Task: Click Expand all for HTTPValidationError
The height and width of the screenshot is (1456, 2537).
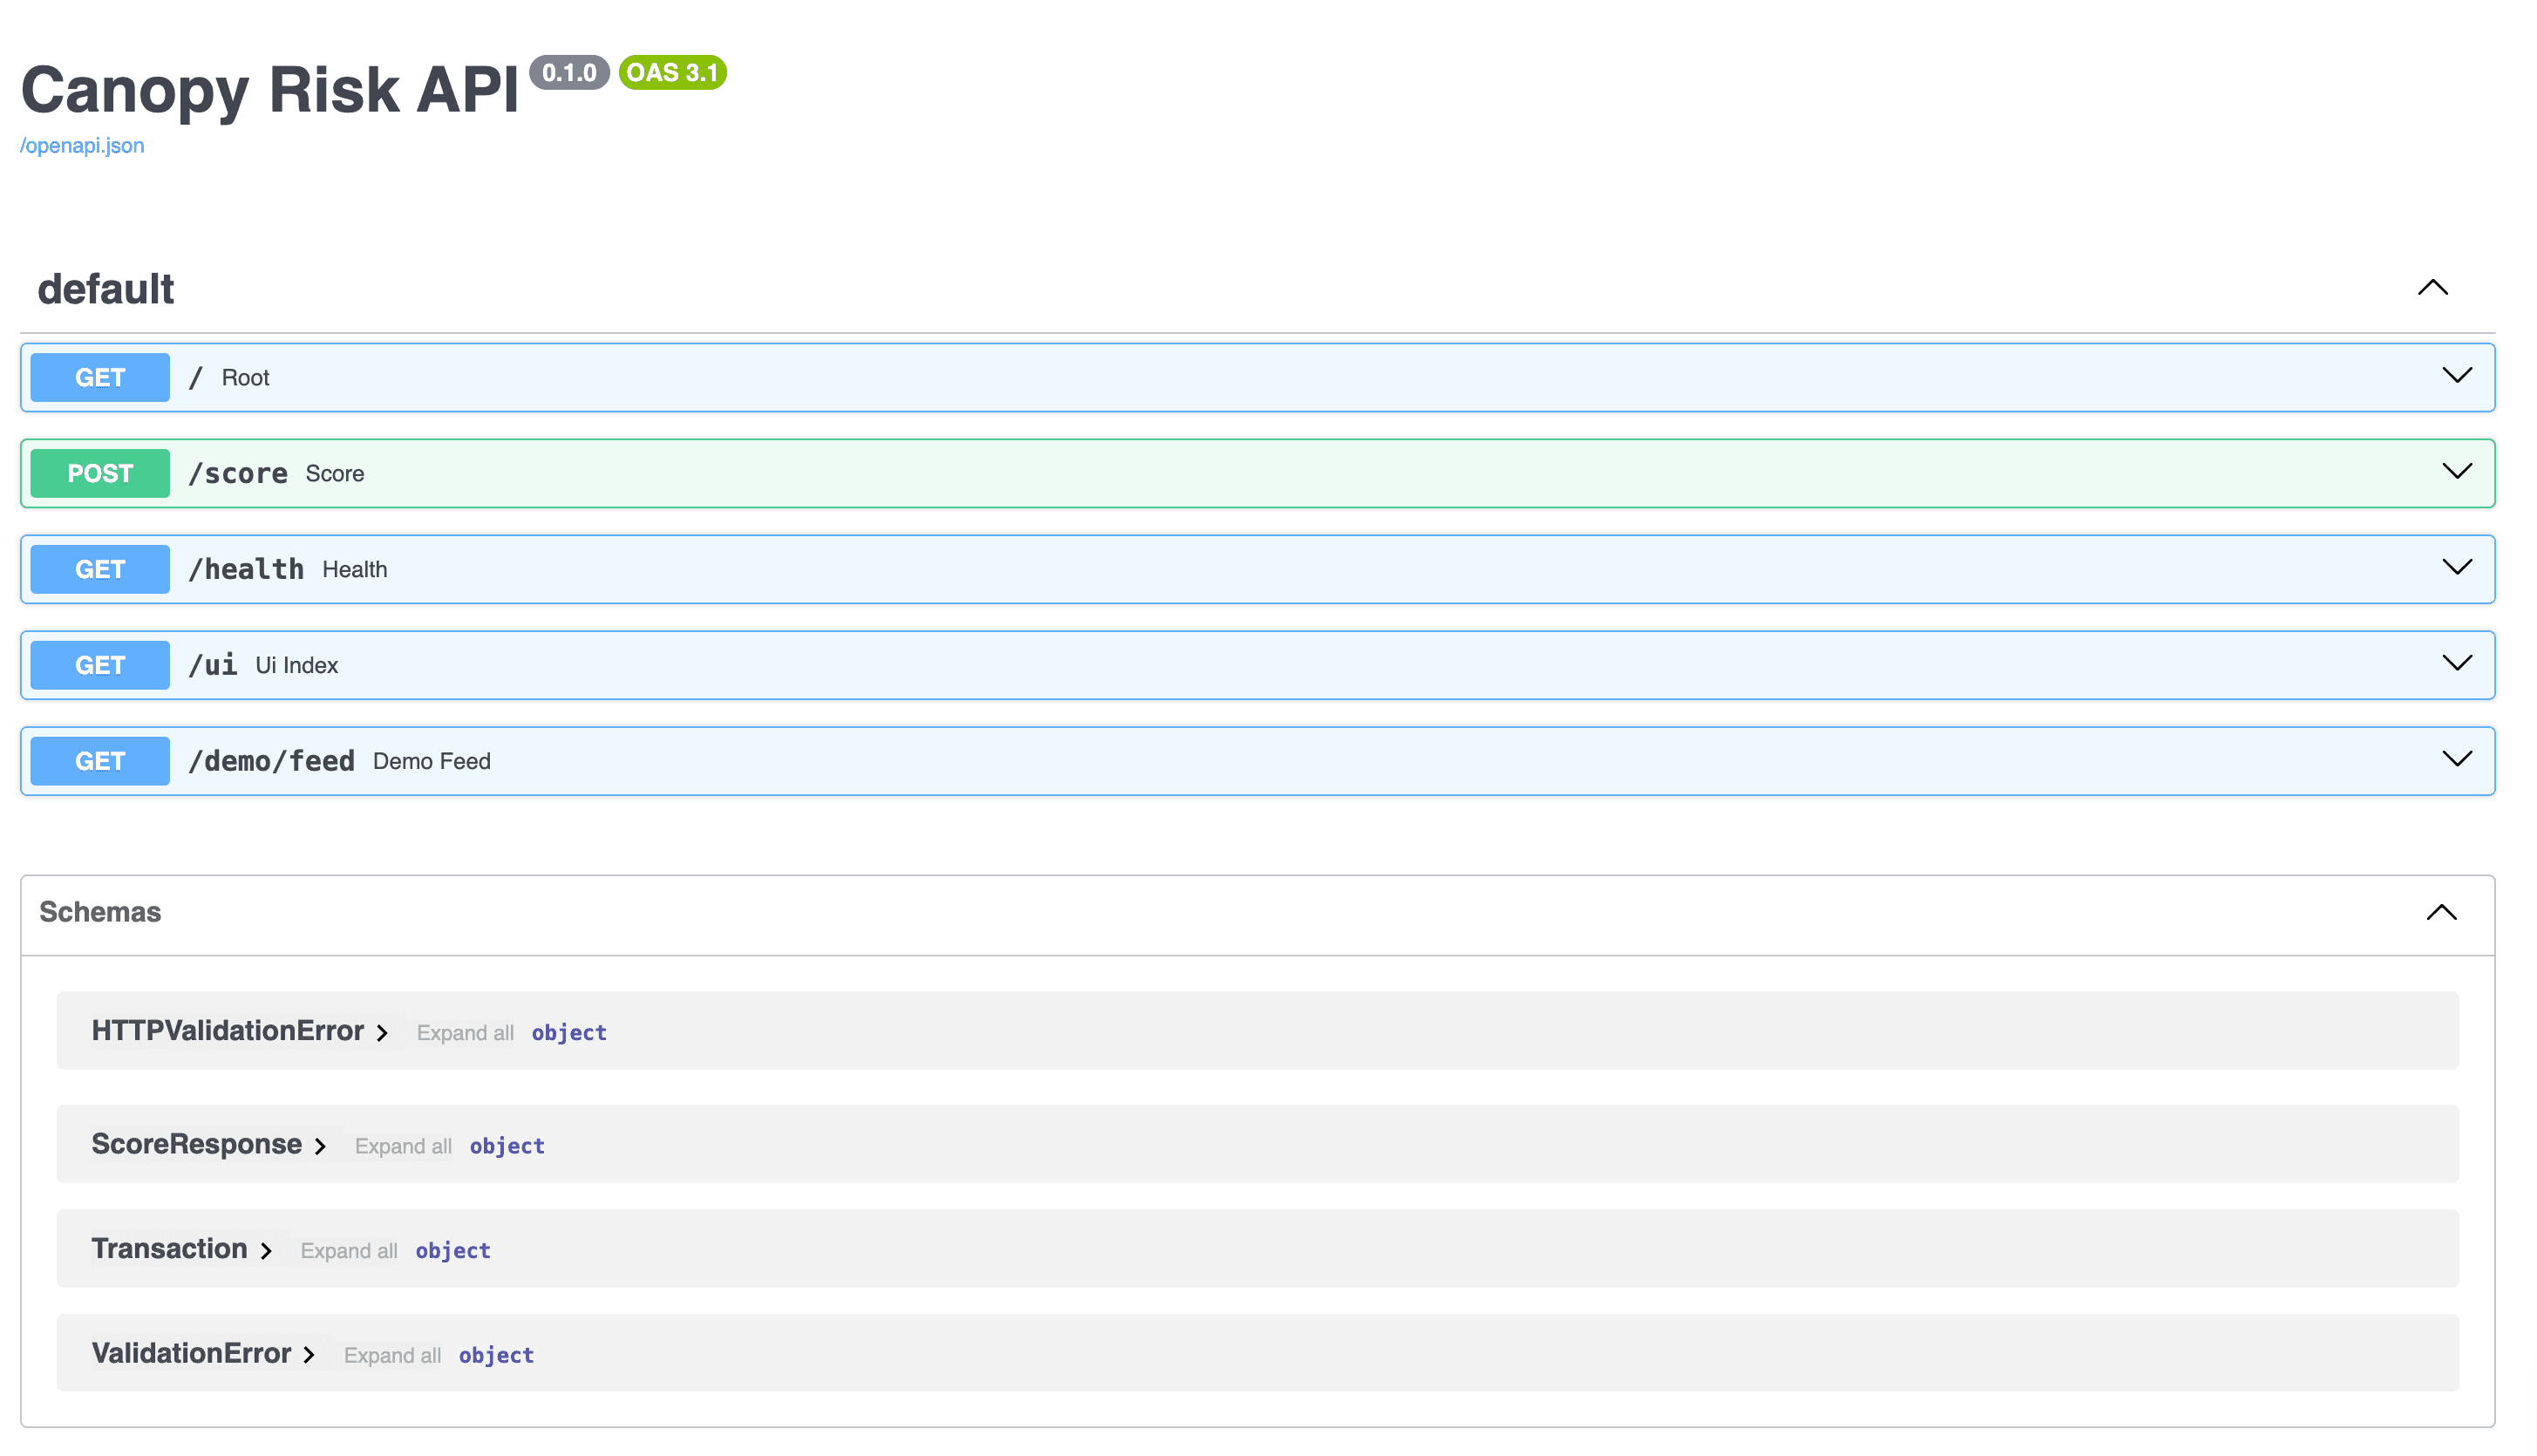Action: click(x=465, y=1034)
